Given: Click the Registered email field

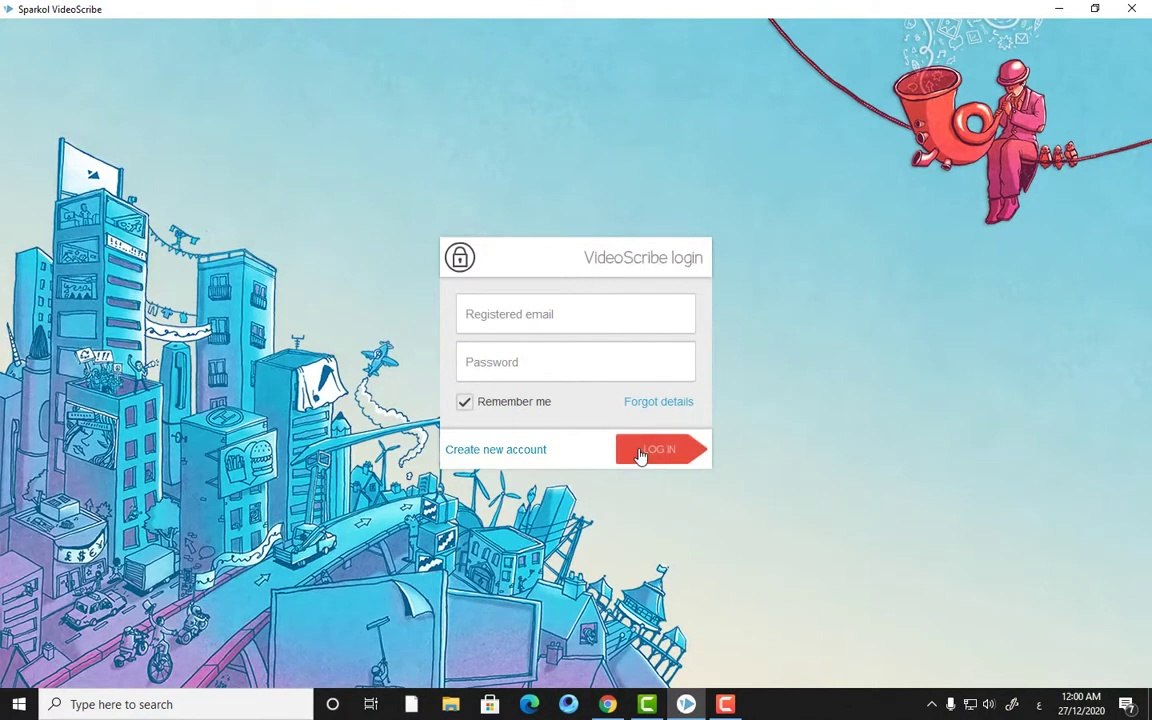Looking at the screenshot, I should click(x=575, y=314).
